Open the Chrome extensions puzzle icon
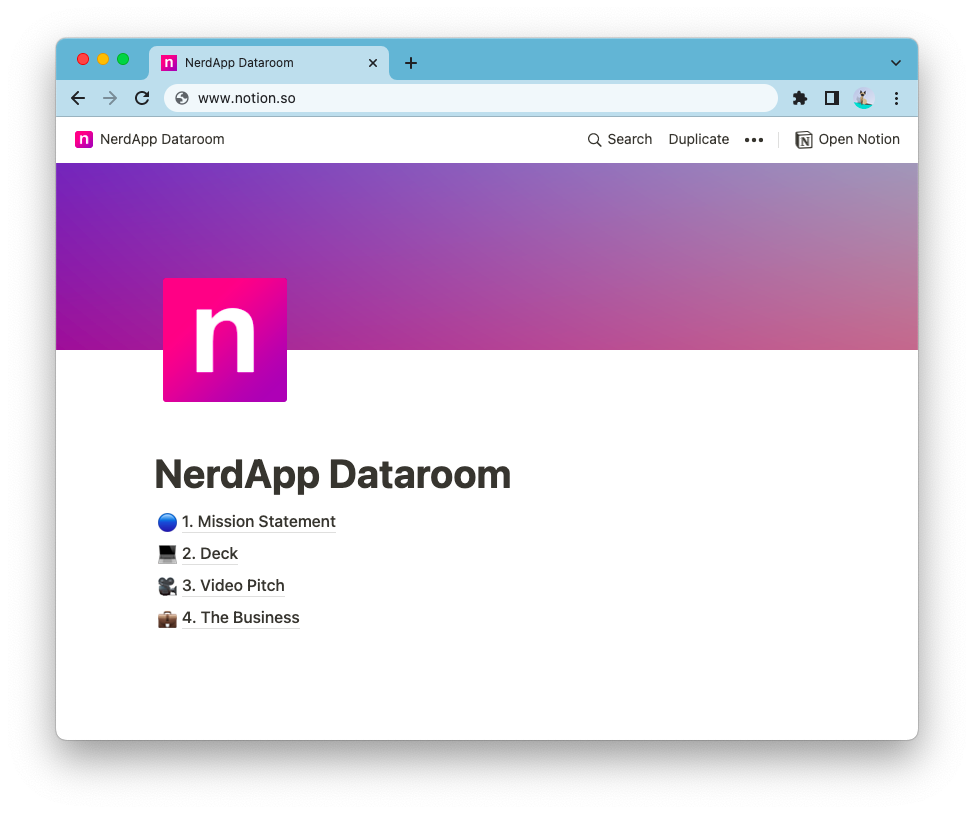974x814 pixels. click(799, 98)
